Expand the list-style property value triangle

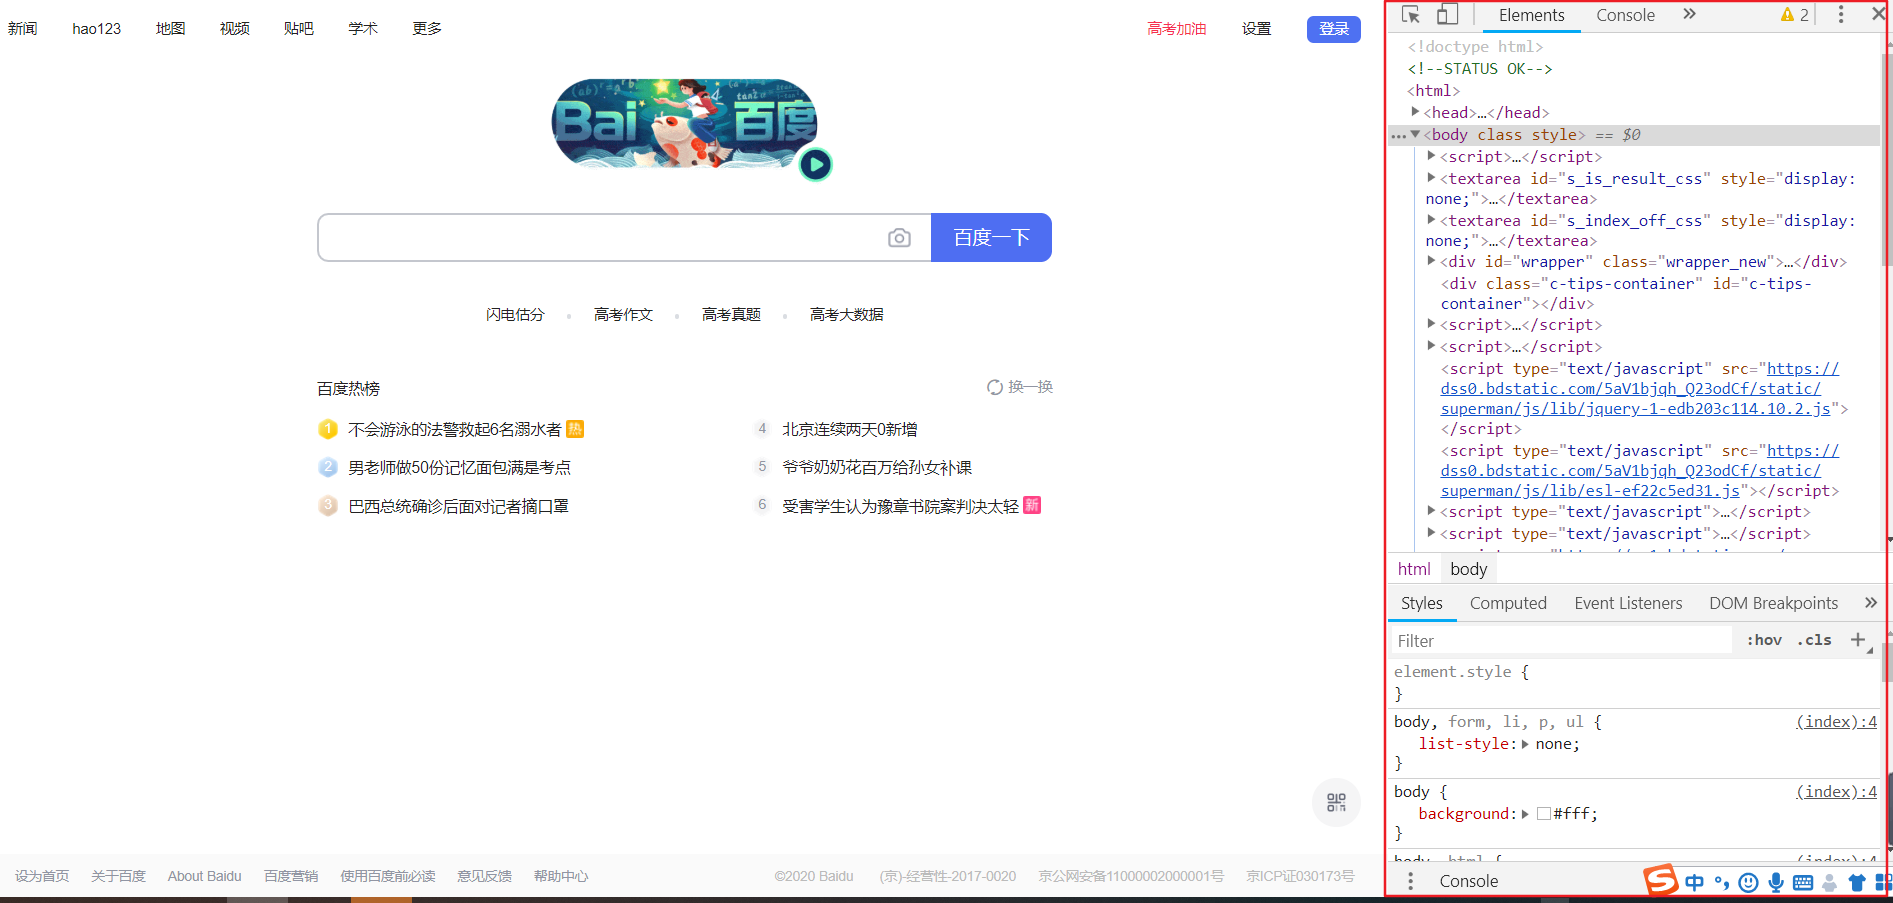coord(1525,744)
